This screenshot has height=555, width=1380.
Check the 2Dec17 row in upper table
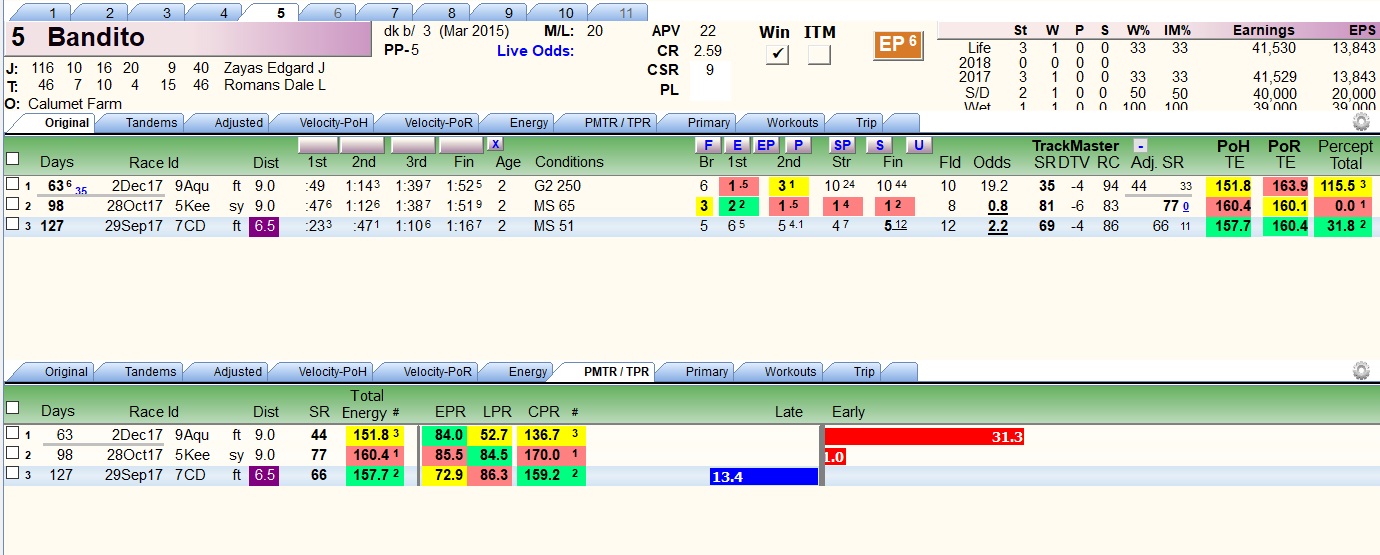(12, 184)
